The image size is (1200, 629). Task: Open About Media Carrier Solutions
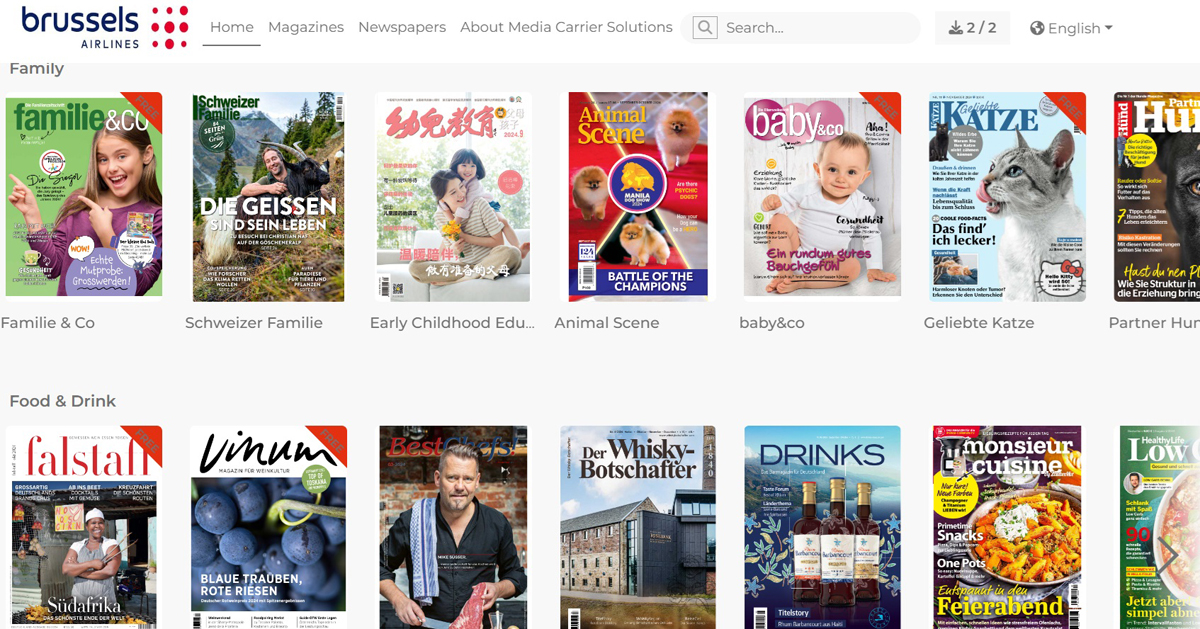coord(566,27)
